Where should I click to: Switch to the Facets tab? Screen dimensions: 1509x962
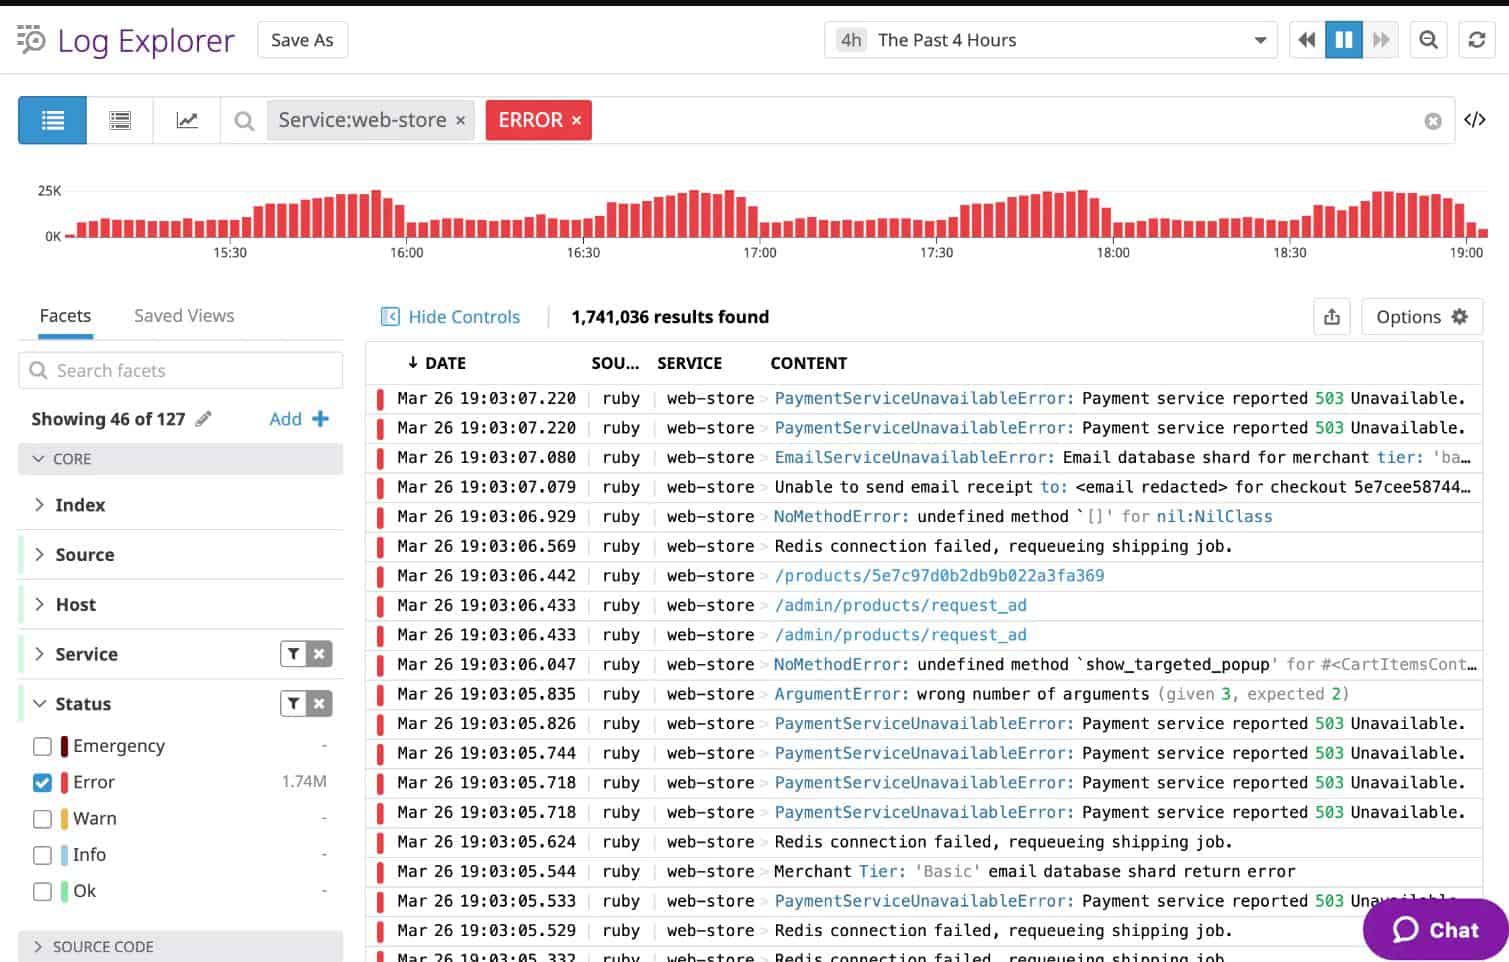point(65,316)
